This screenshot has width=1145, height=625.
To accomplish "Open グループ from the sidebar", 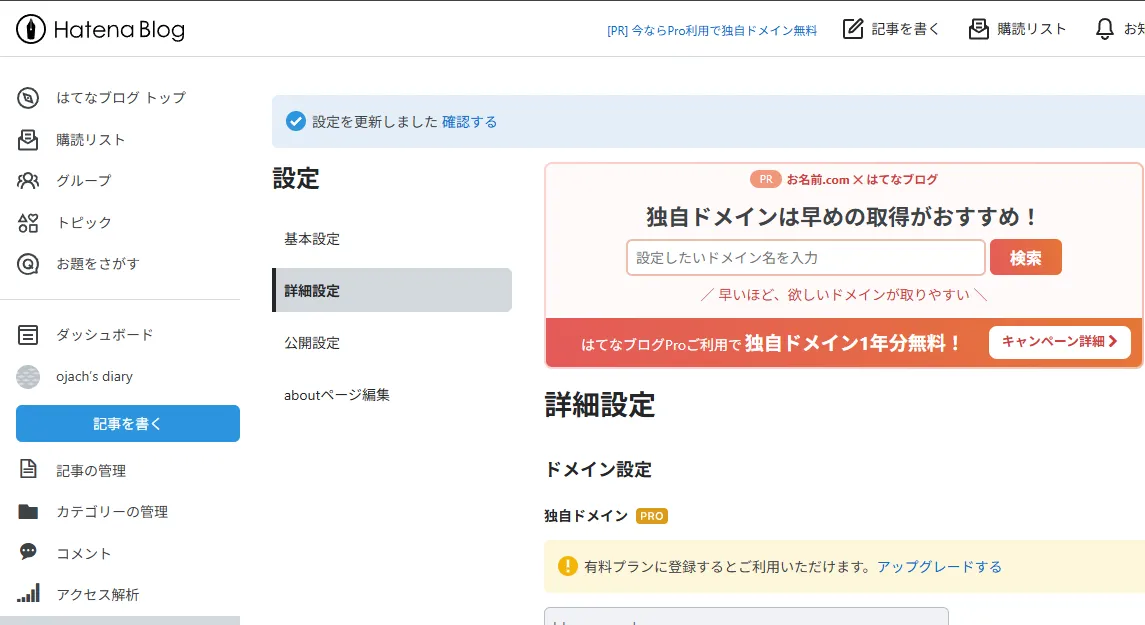I will click(x=83, y=180).
